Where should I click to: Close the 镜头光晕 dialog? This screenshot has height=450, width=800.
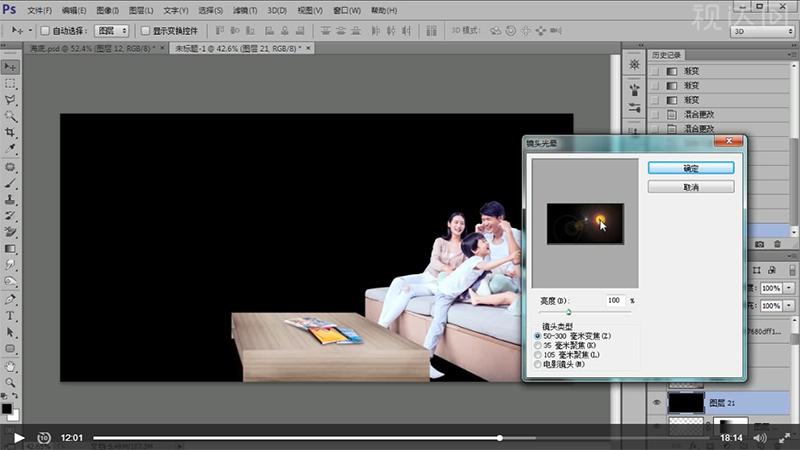pos(729,141)
